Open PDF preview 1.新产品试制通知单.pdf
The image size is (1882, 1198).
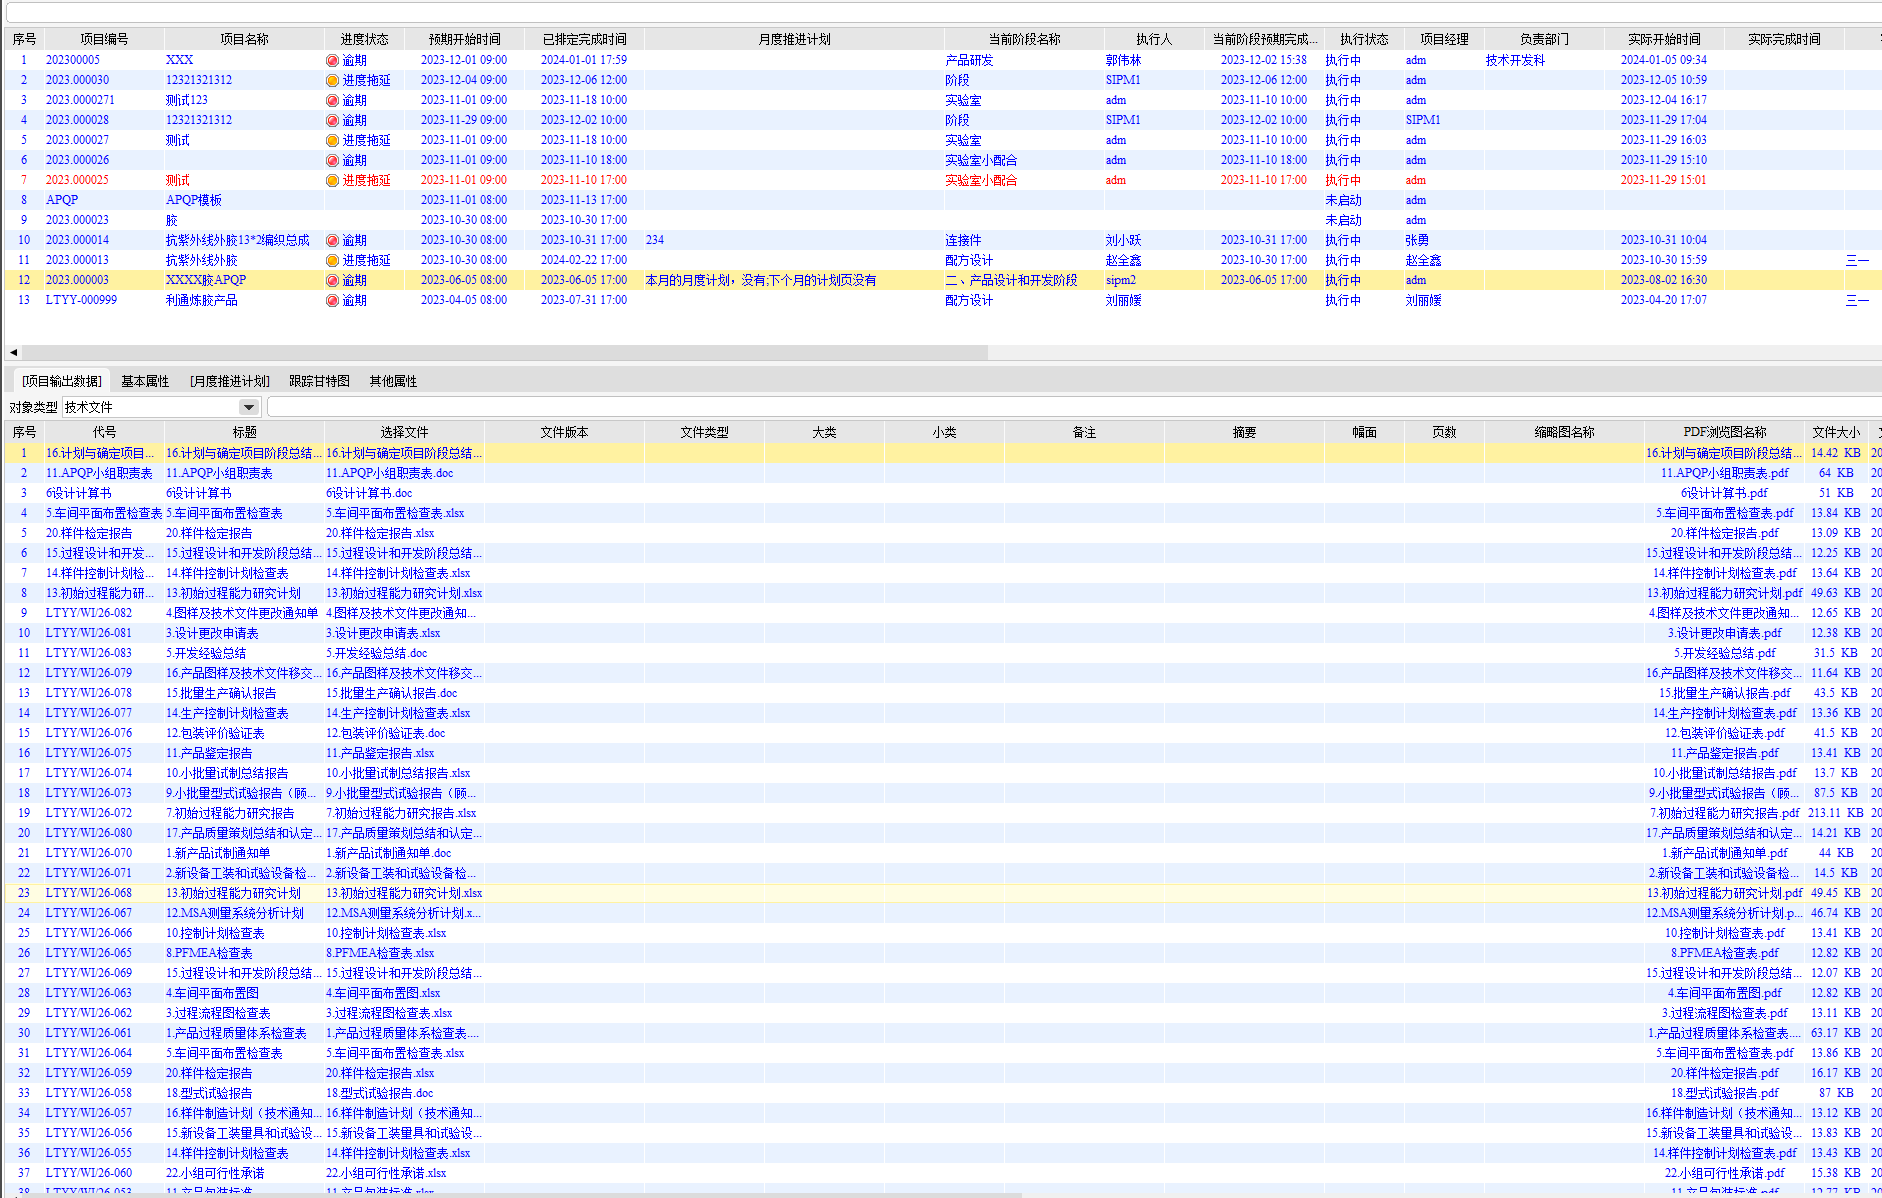(x=1725, y=853)
